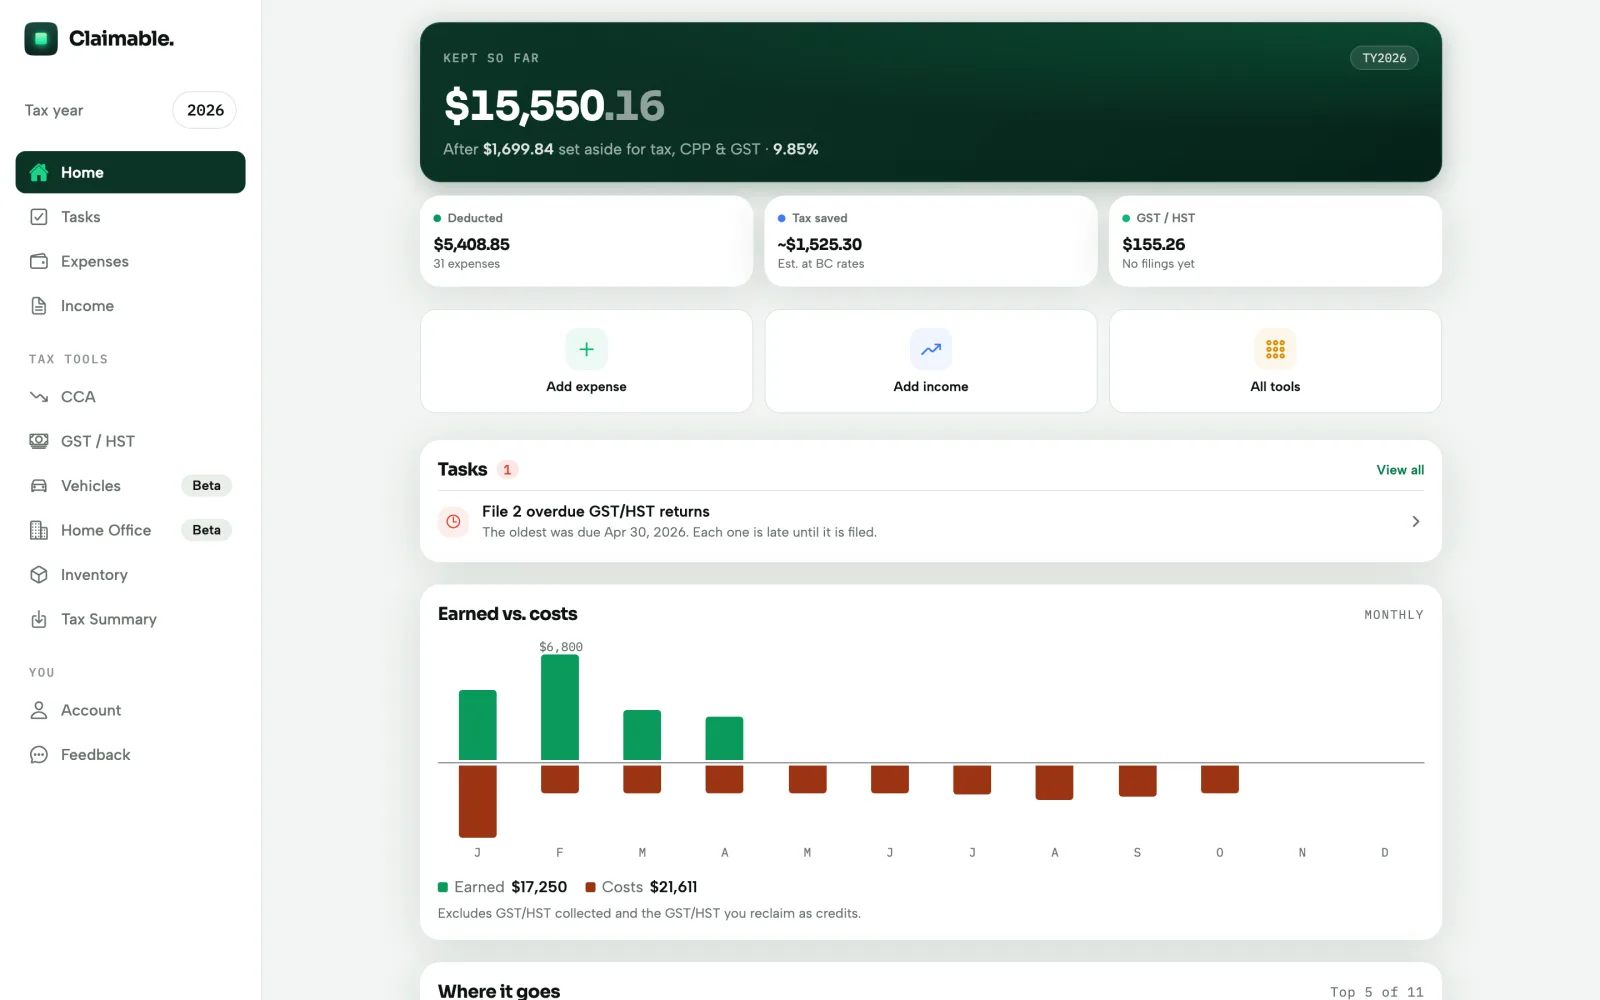The height and width of the screenshot is (1000, 1600).
Task: Open Income document icon in sidebar
Action: coord(39,306)
